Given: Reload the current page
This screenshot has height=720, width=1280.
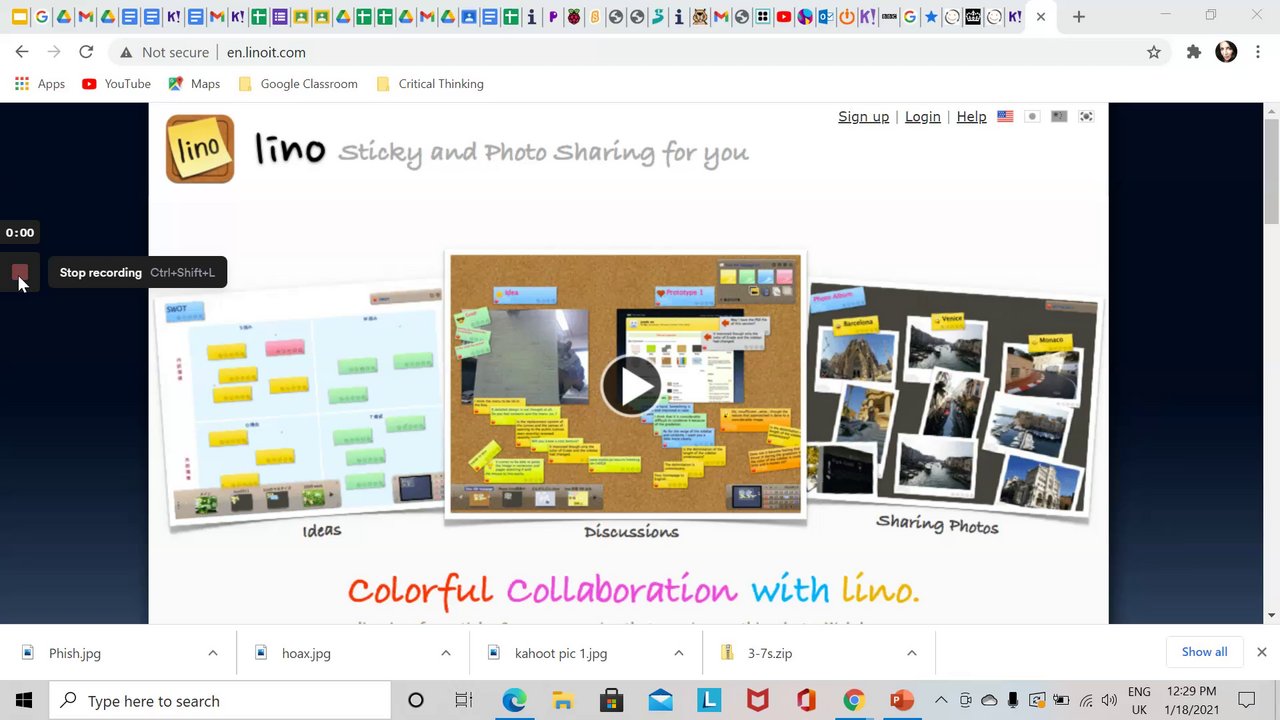Looking at the screenshot, I should tap(86, 52).
